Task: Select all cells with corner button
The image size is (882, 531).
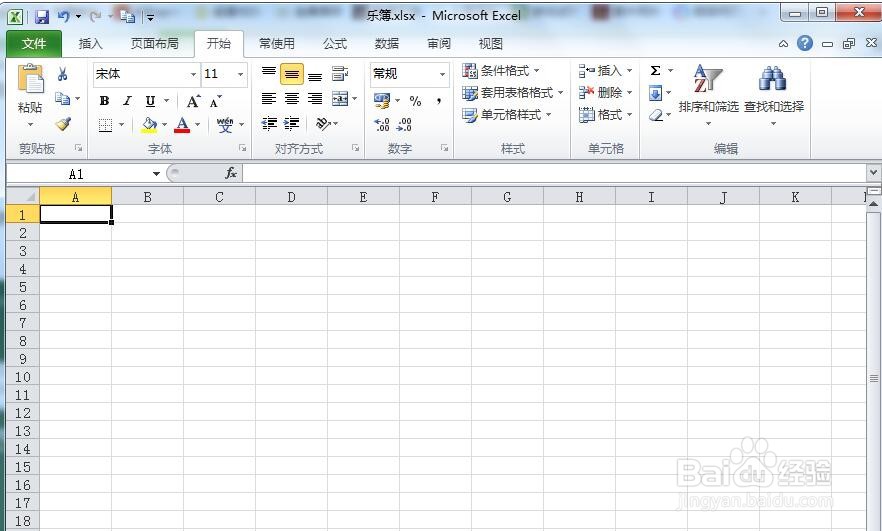Action: (22, 196)
